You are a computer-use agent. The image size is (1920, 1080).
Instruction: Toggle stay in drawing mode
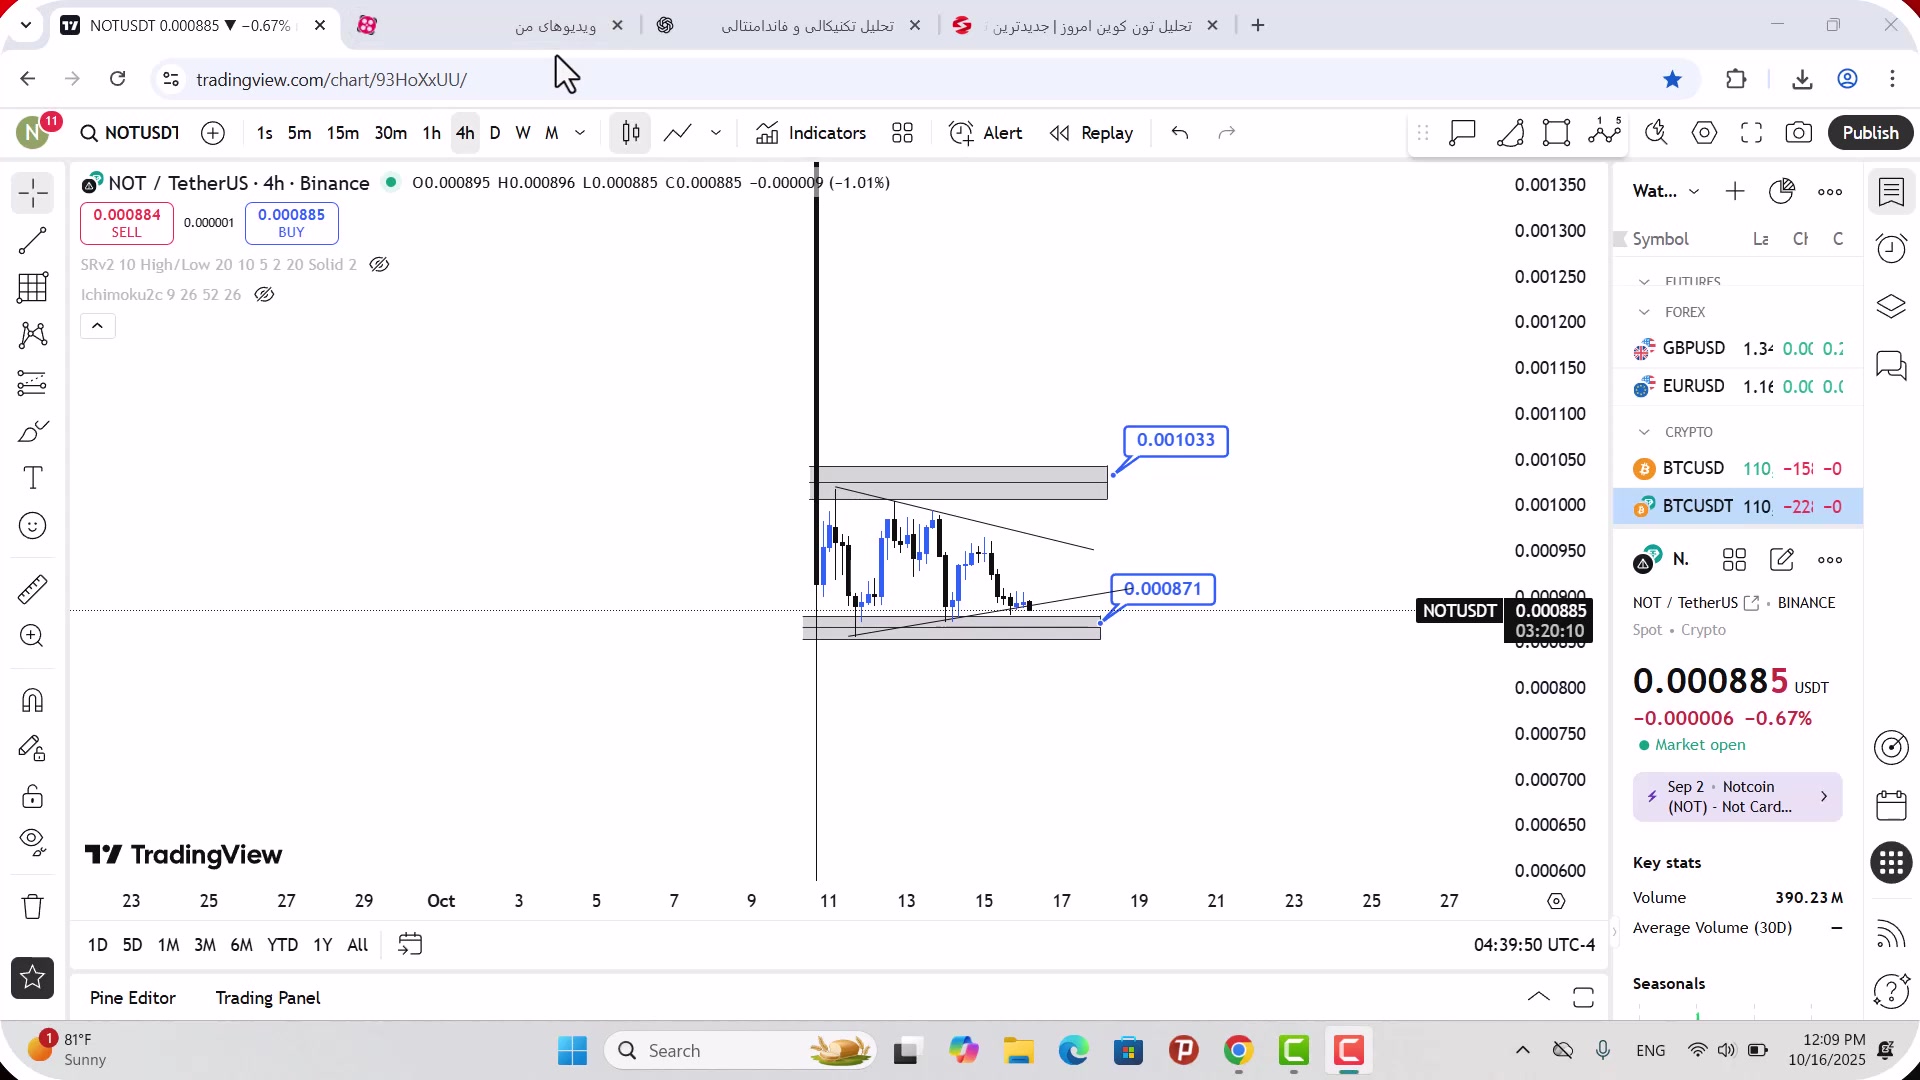pos(33,748)
